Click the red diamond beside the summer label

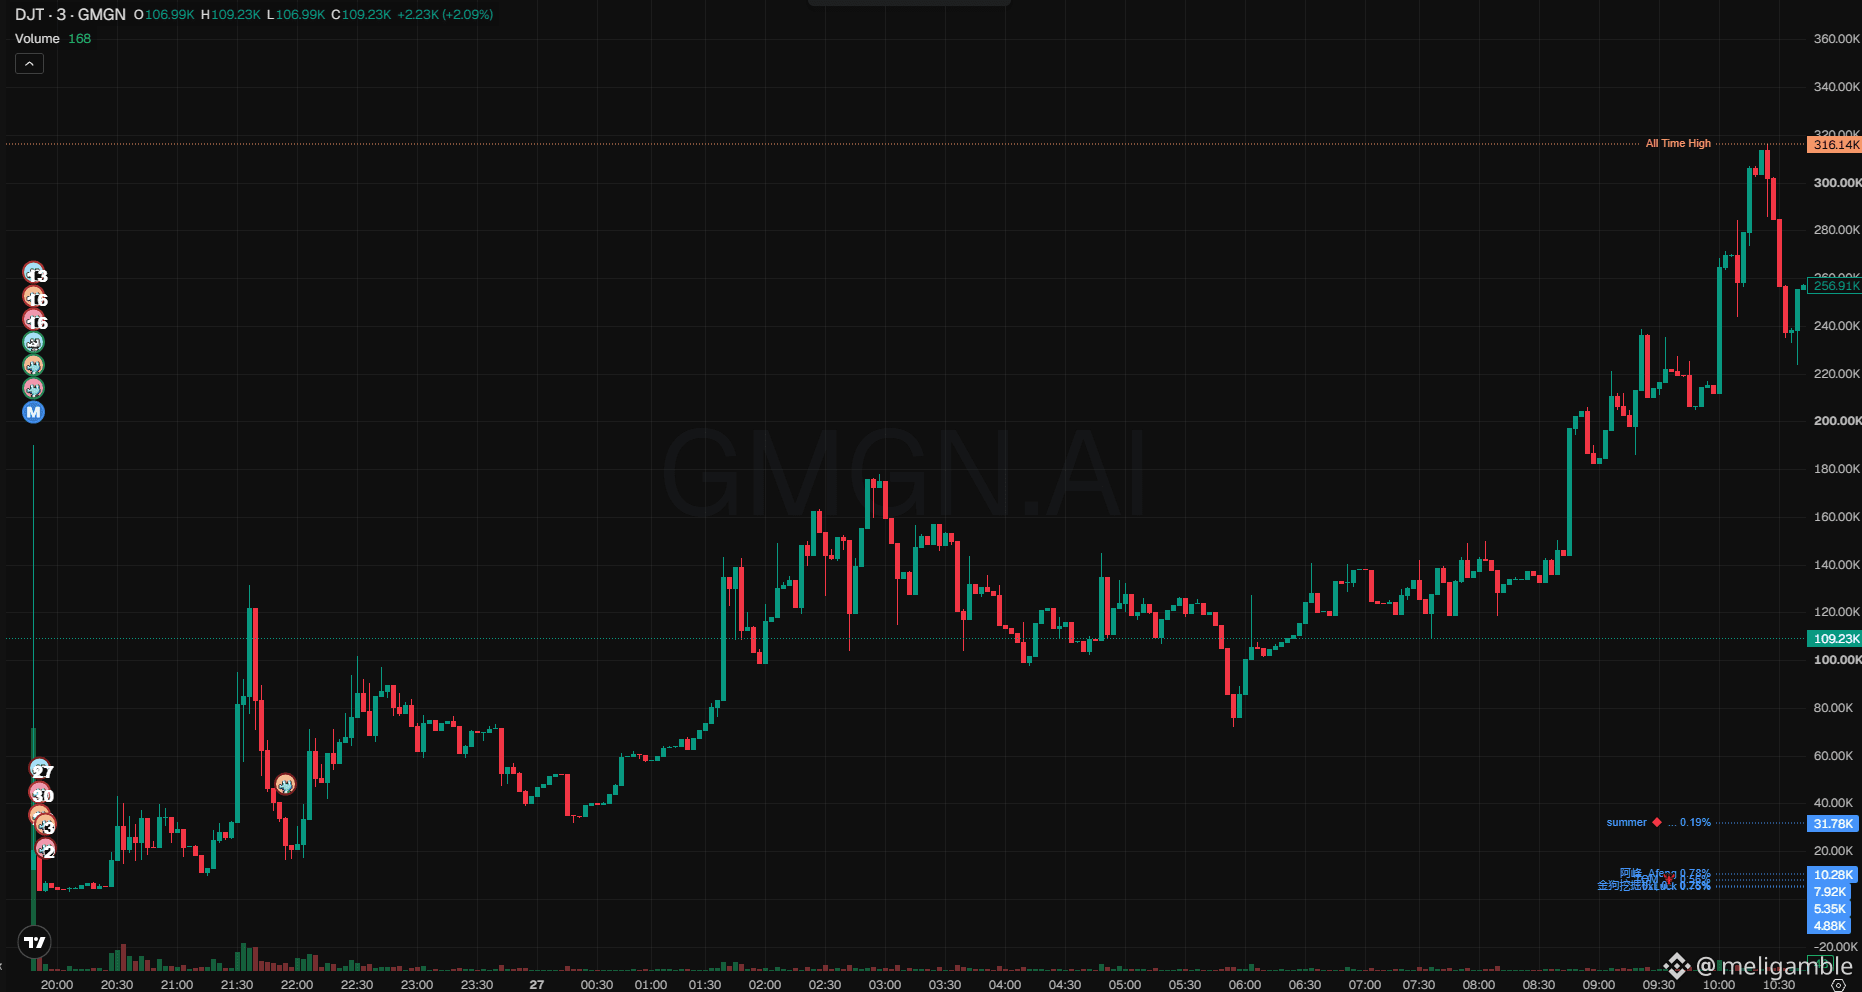[1657, 822]
